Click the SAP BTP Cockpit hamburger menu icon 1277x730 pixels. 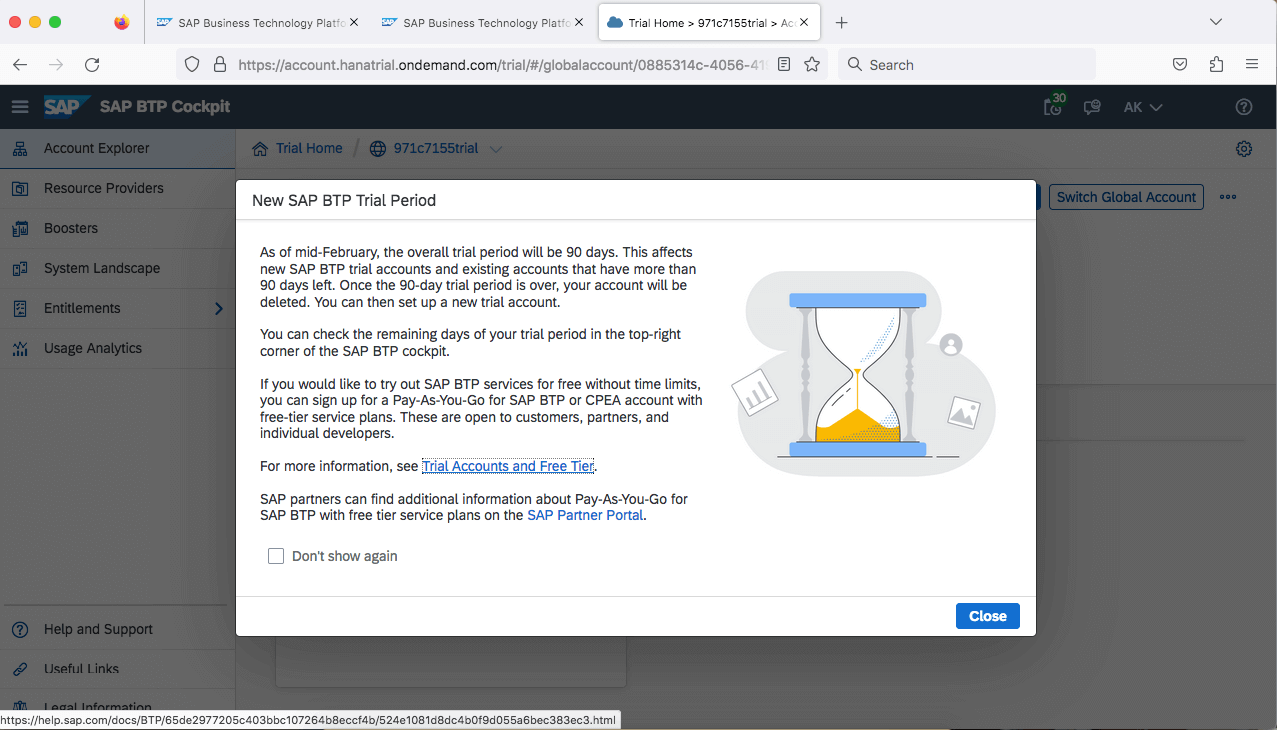(x=20, y=107)
